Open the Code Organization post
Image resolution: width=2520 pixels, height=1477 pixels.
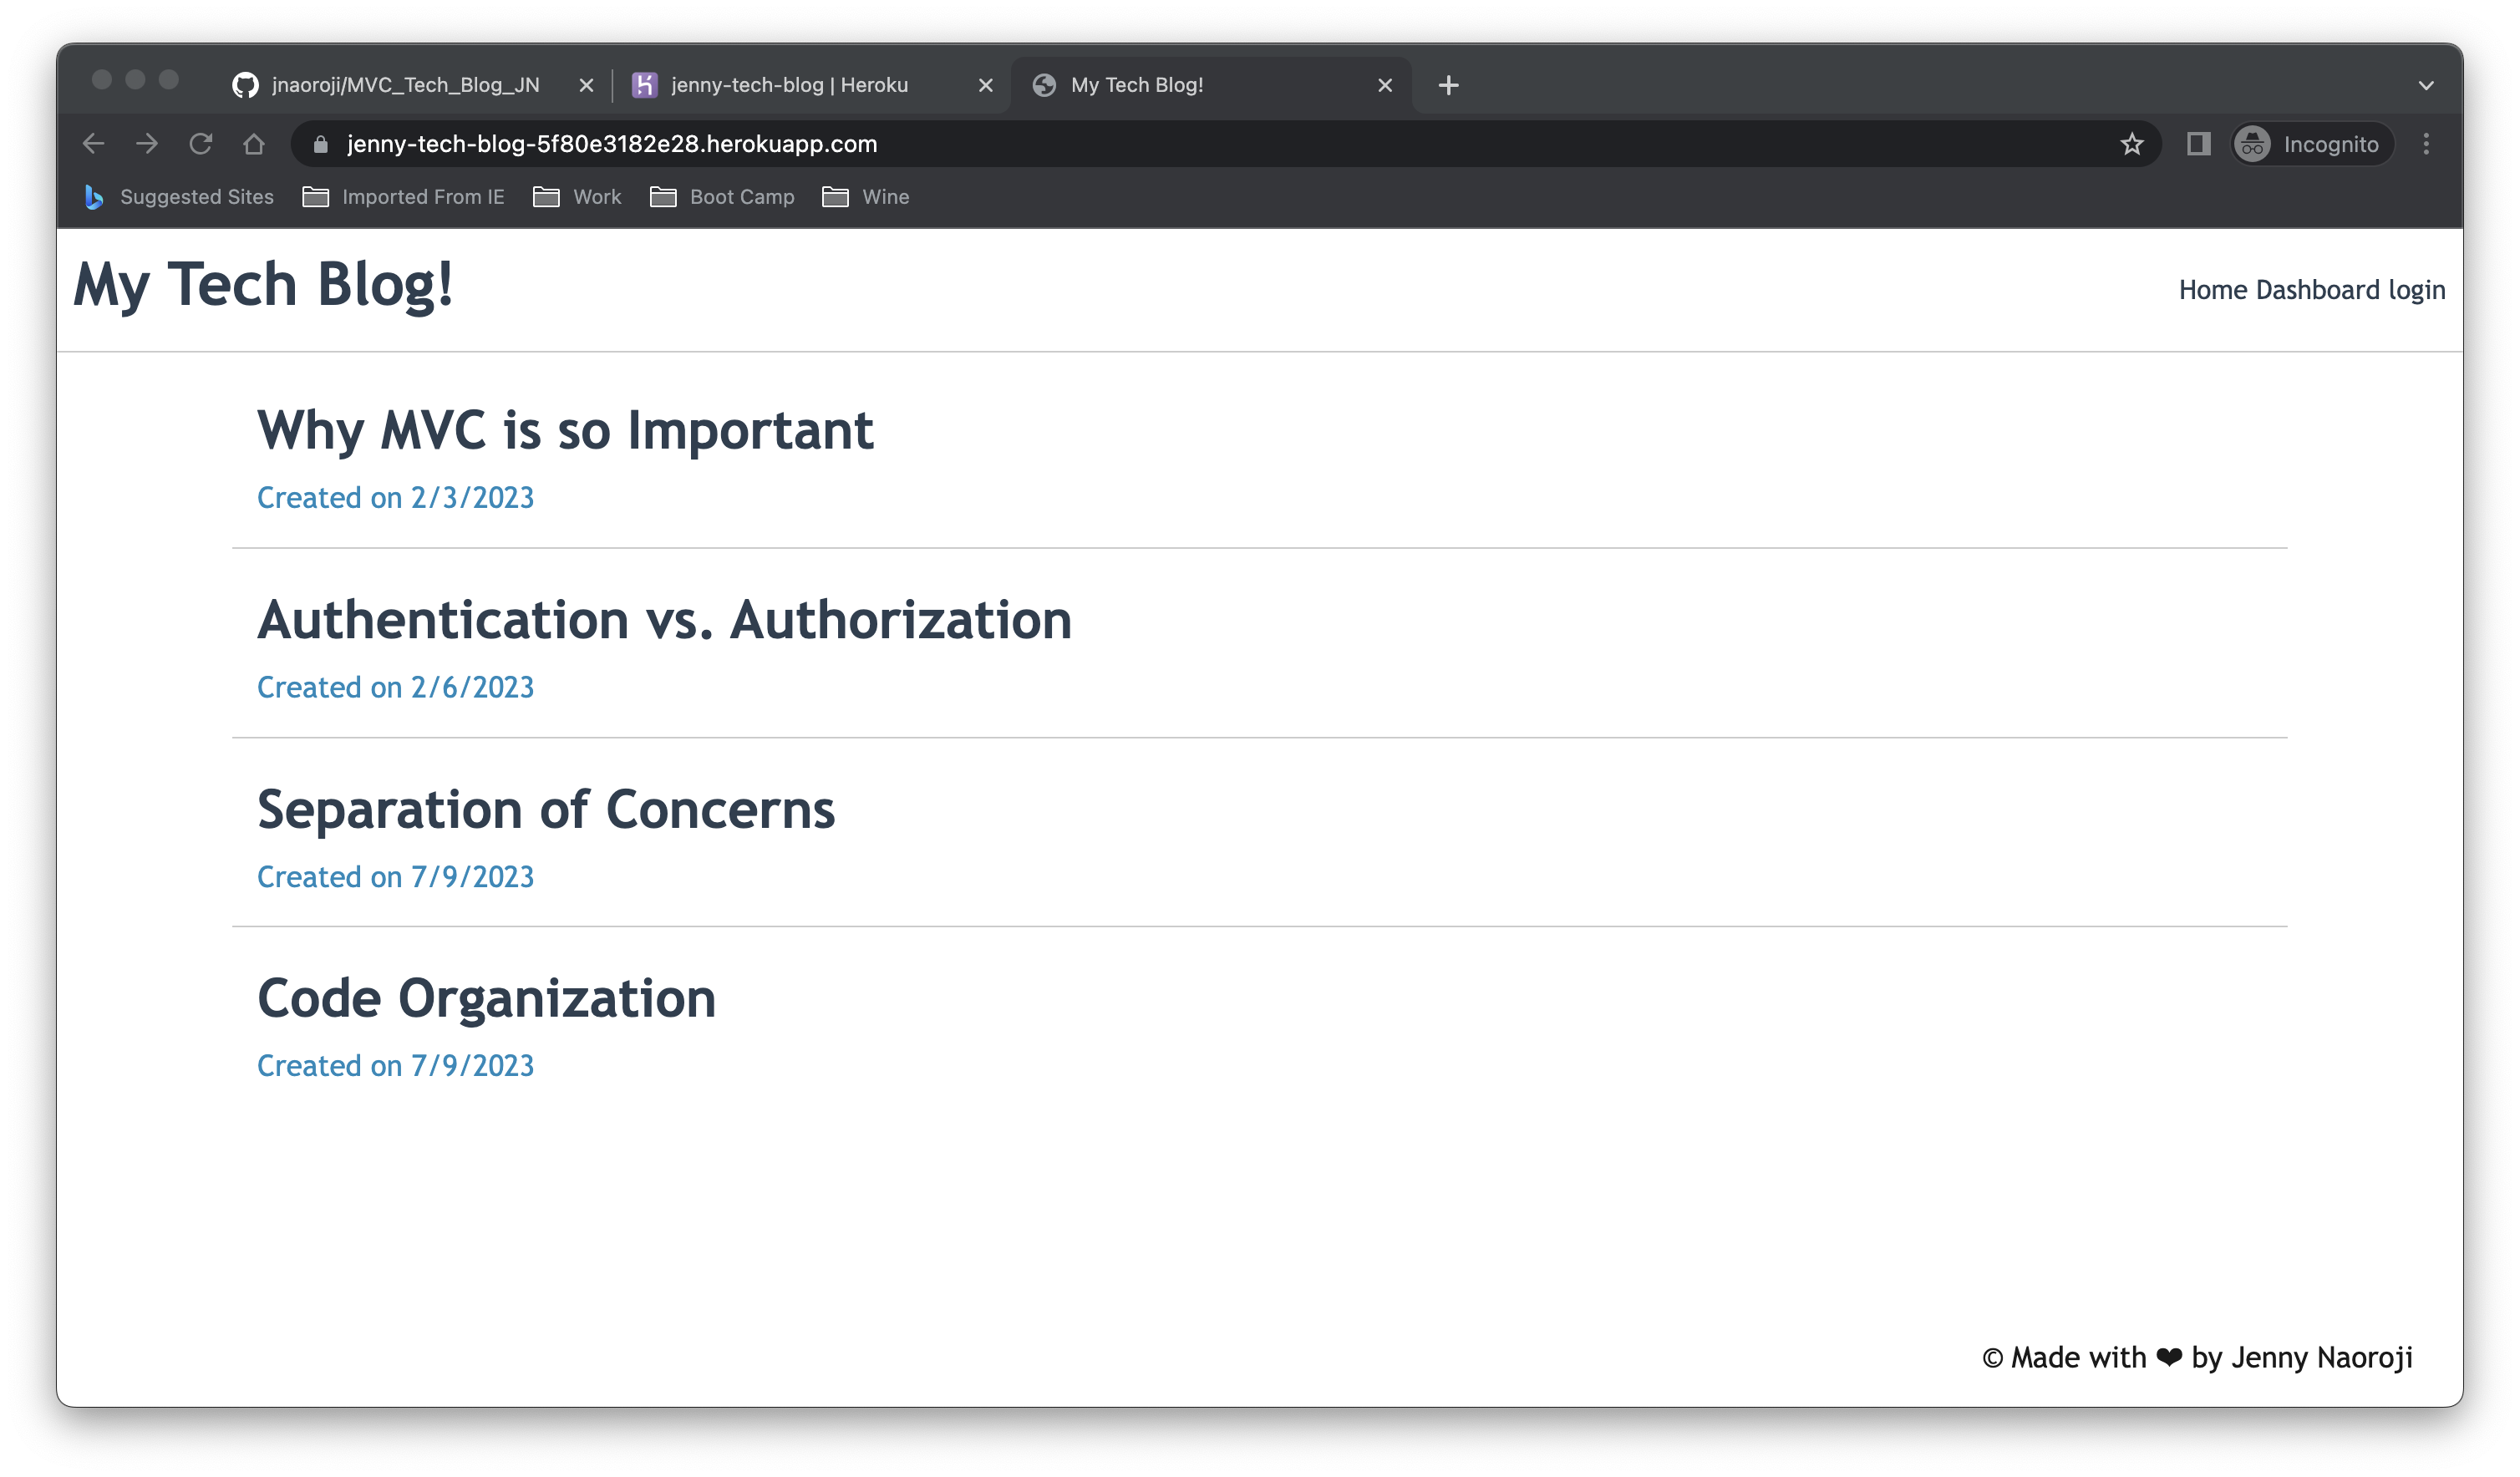485,997
